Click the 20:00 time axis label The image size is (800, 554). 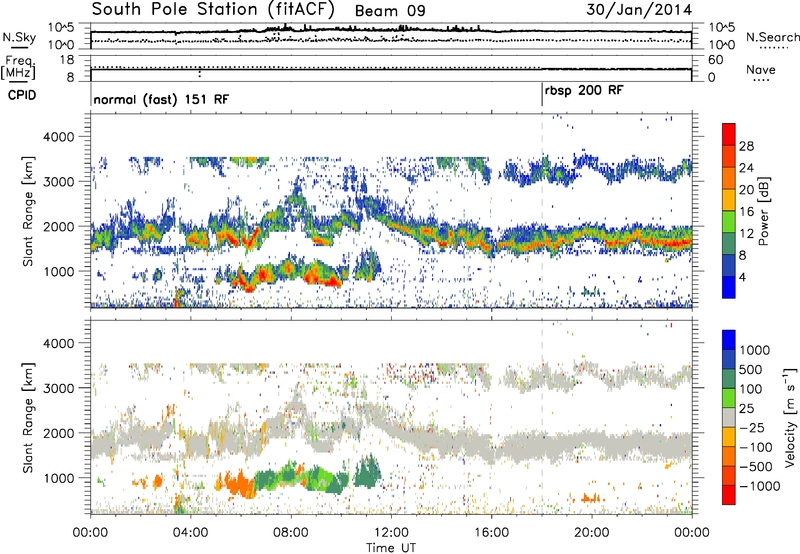(x=592, y=532)
